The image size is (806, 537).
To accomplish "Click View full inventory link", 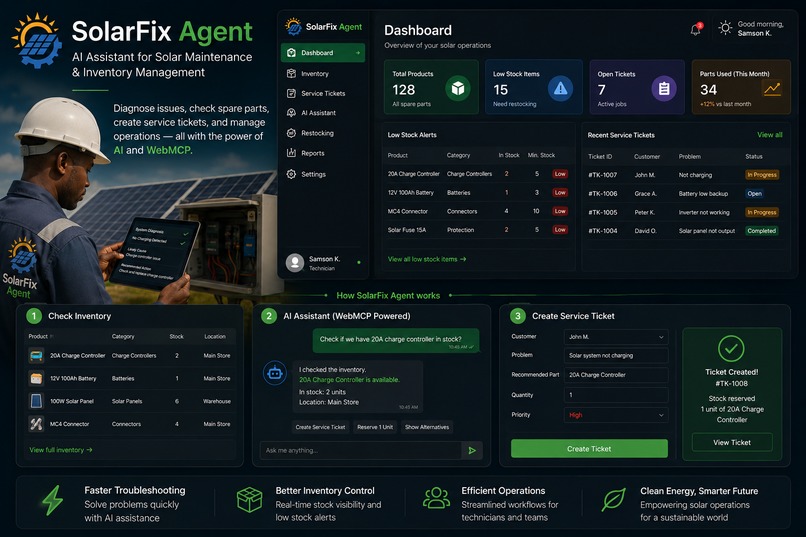I will [x=61, y=450].
